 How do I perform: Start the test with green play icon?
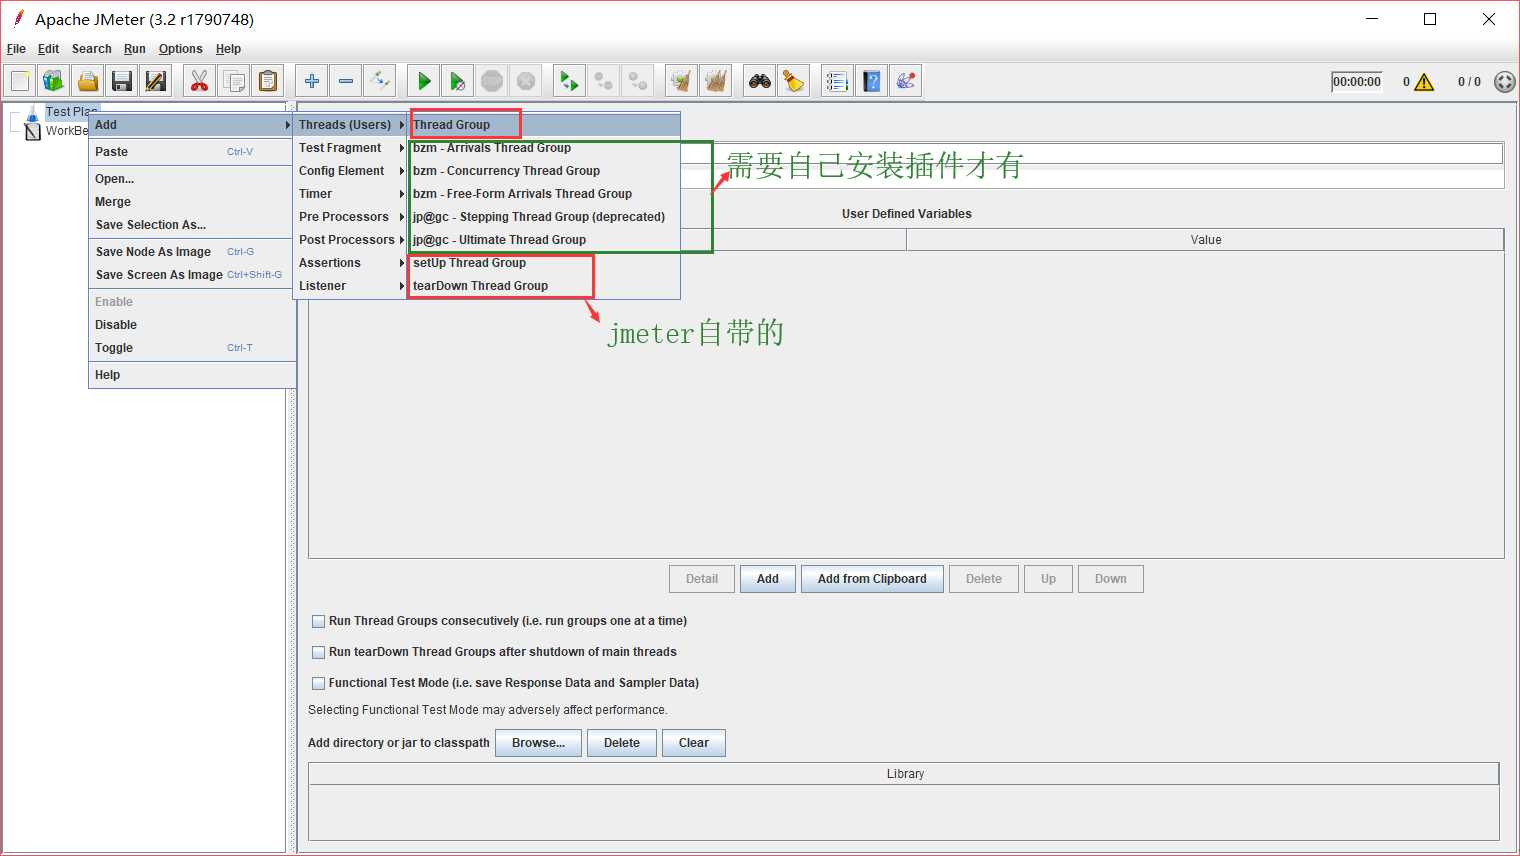(424, 81)
